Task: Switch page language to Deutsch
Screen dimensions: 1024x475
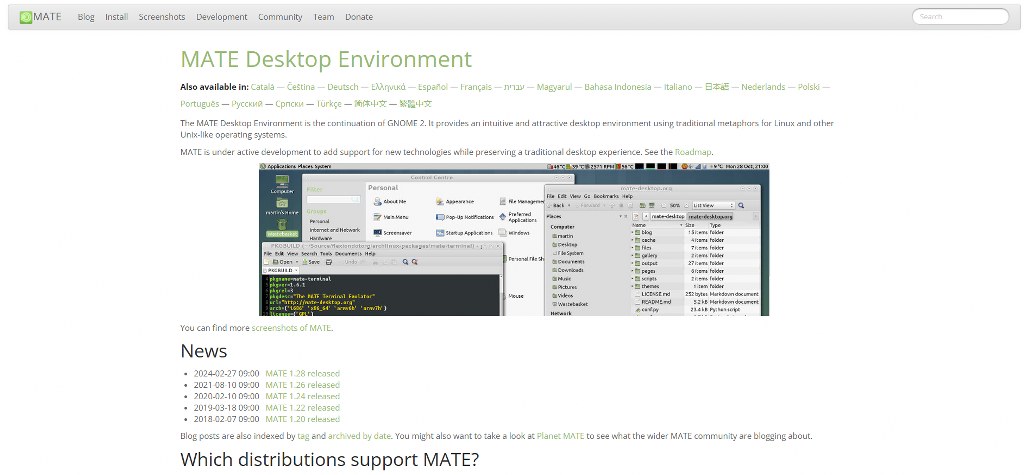Action: tap(343, 87)
